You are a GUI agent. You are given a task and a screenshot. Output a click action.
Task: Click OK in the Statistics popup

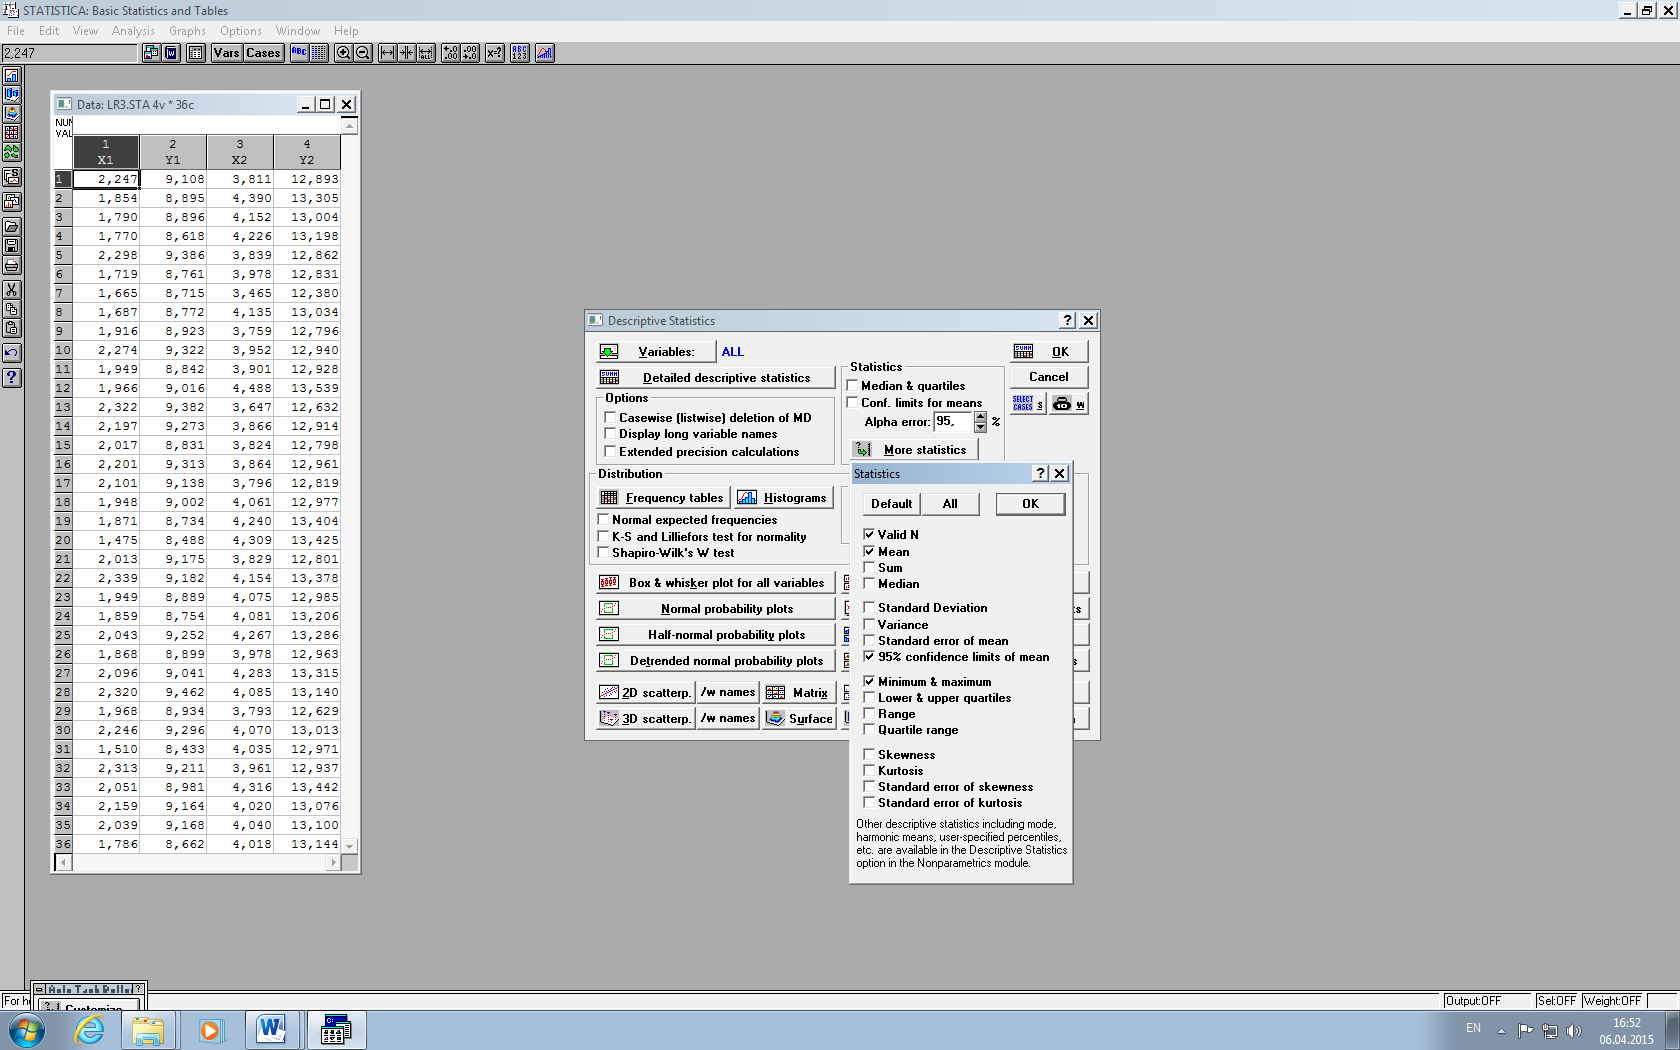(1030, 504)
